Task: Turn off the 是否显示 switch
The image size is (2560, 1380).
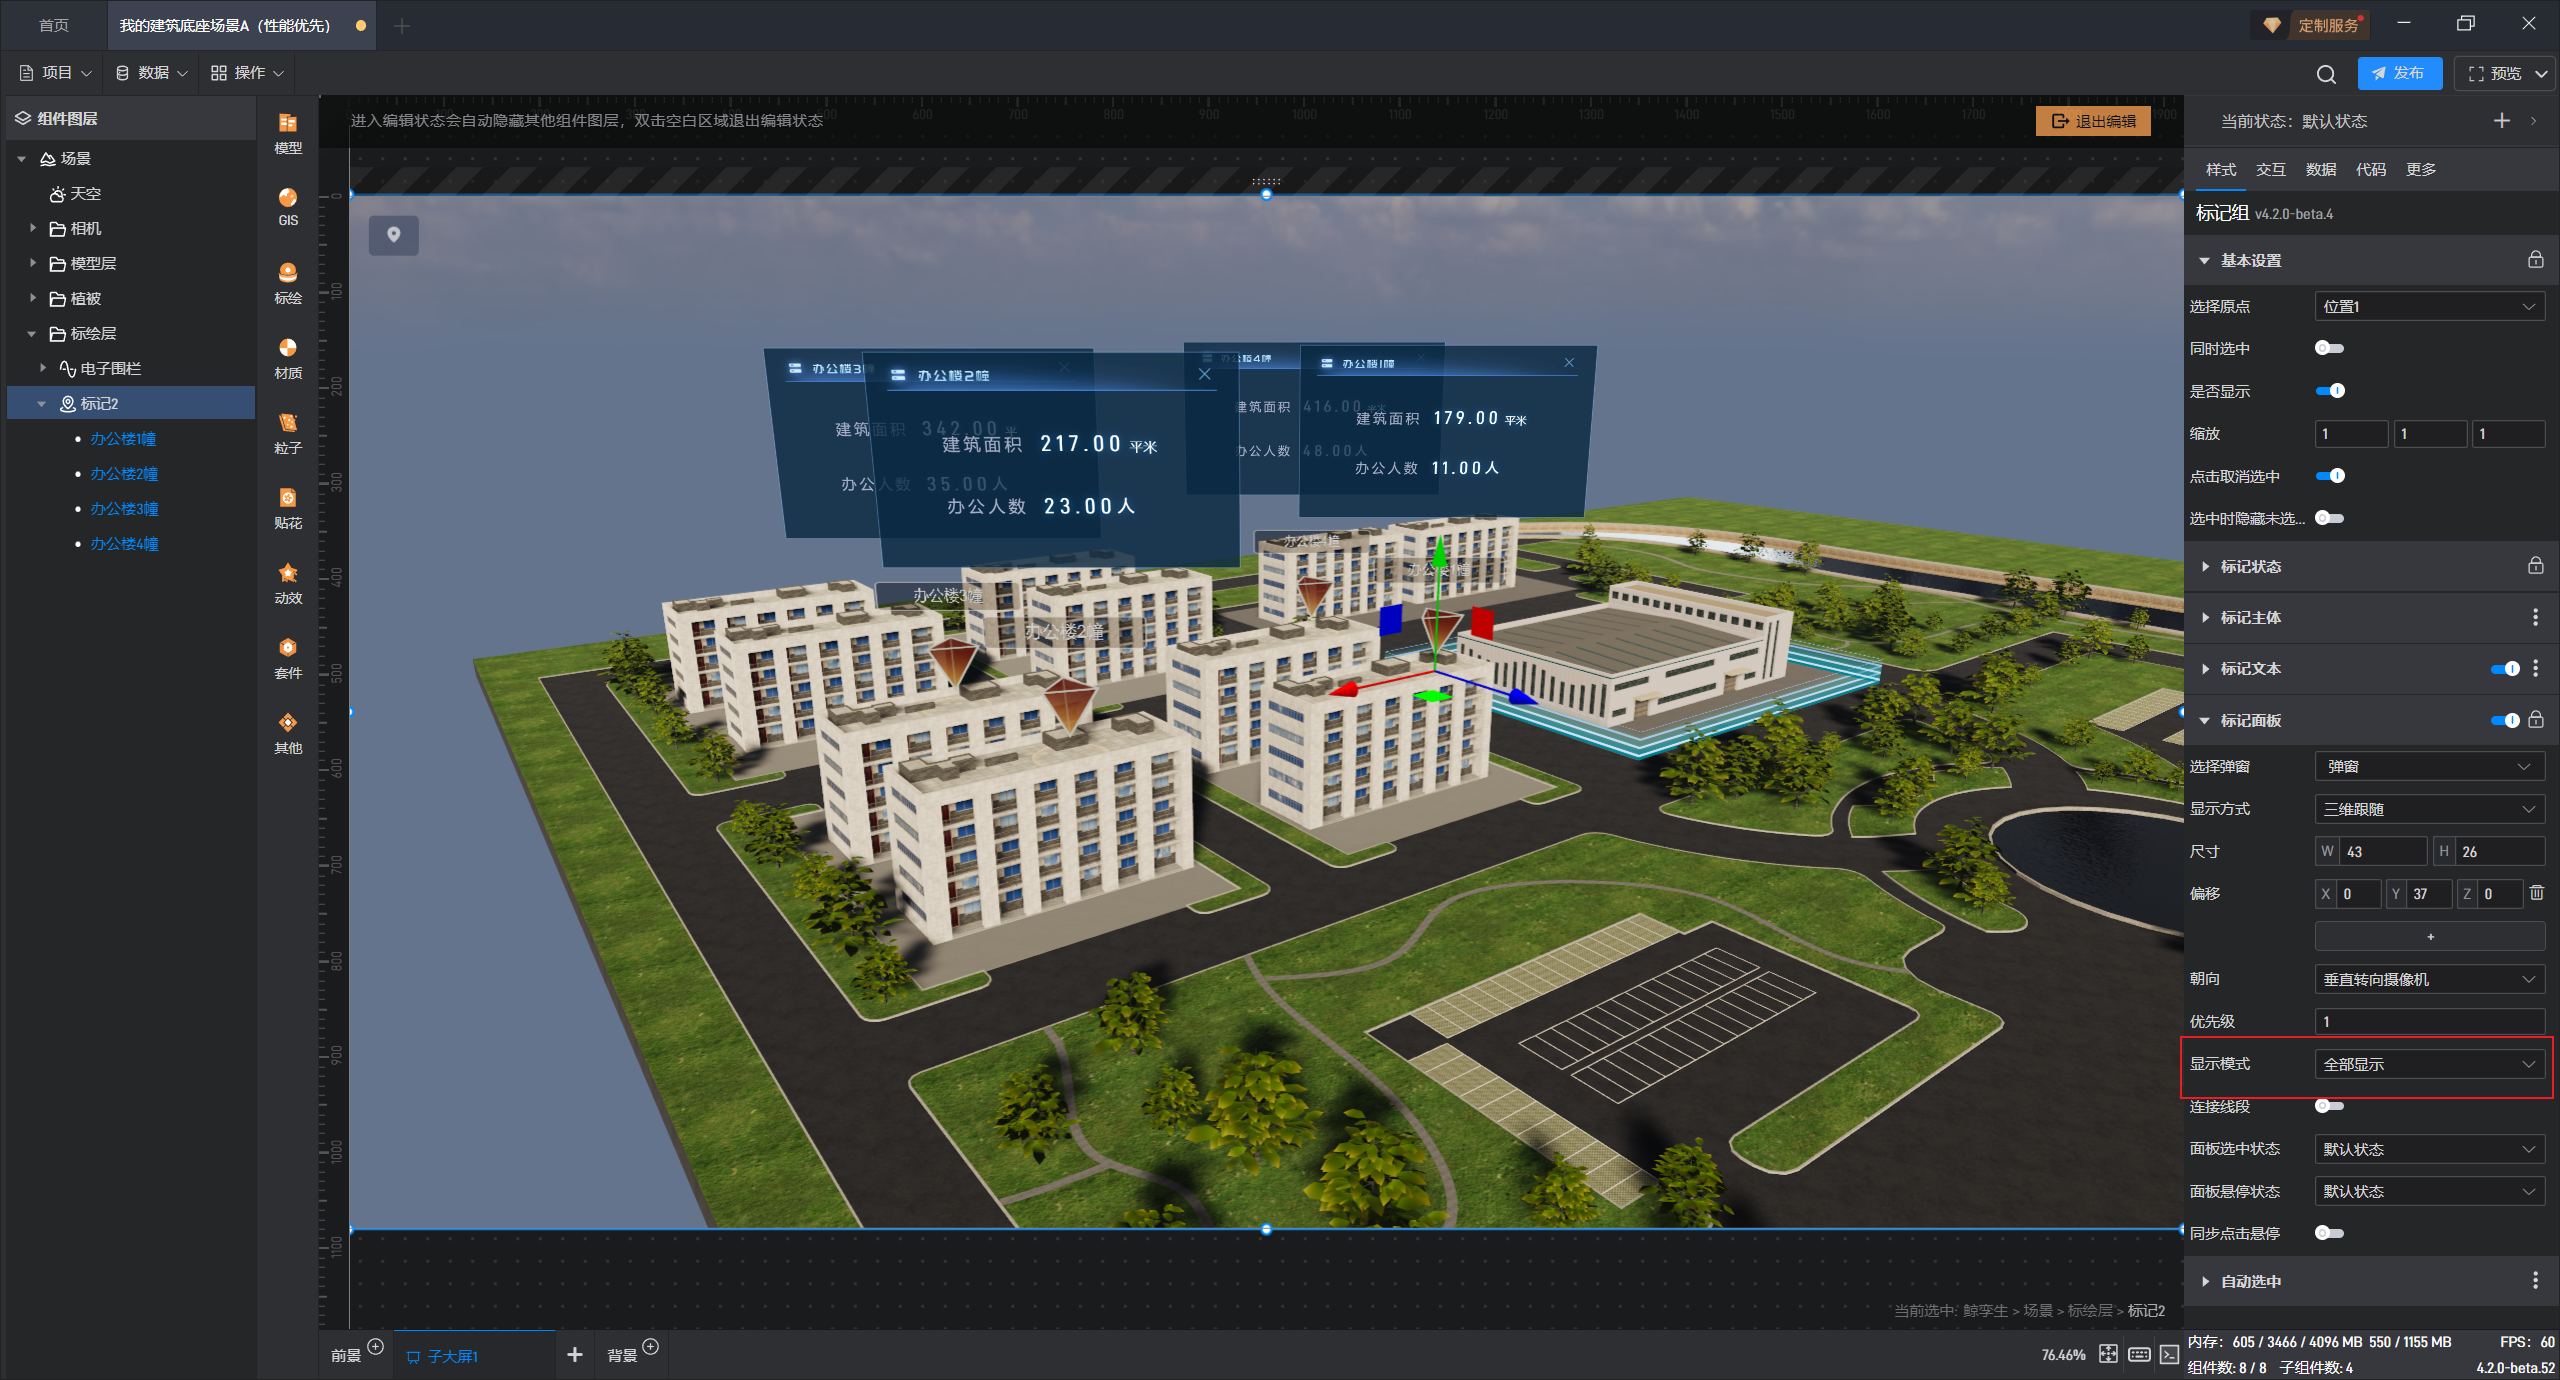Action: click(2329, 391)
